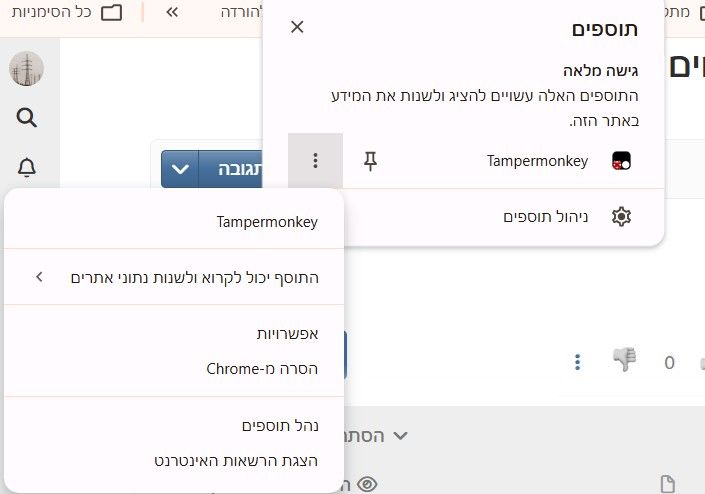Open the search magnifier in sidebar
The height and width of the screenshot is (494, 705).
pos(27,118)
